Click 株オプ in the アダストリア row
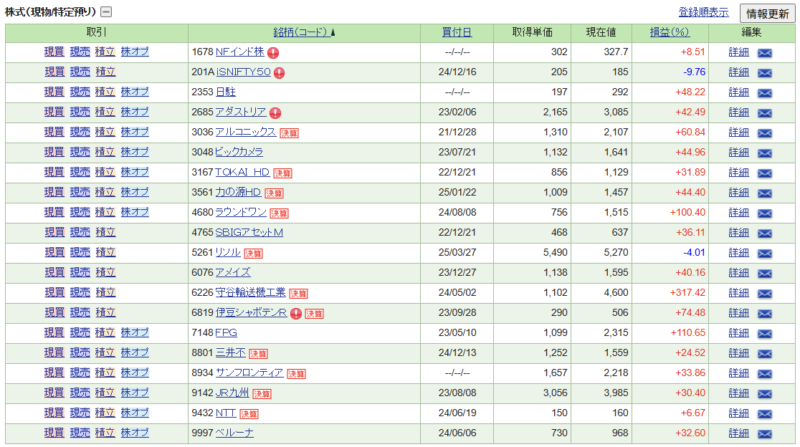The height and width of the screenshot is (447, 800). coord(135,112)
